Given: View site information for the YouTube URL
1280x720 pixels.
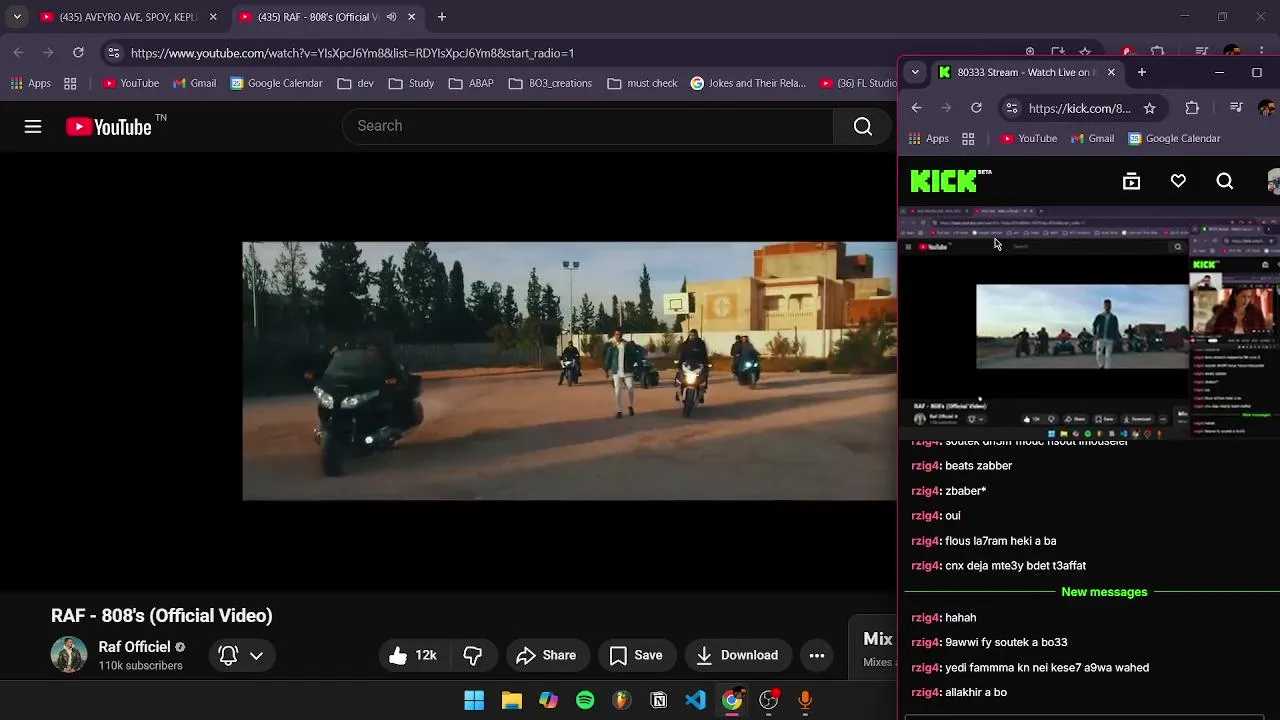Looking at the screenshot, I should click(x=114, y=53).
